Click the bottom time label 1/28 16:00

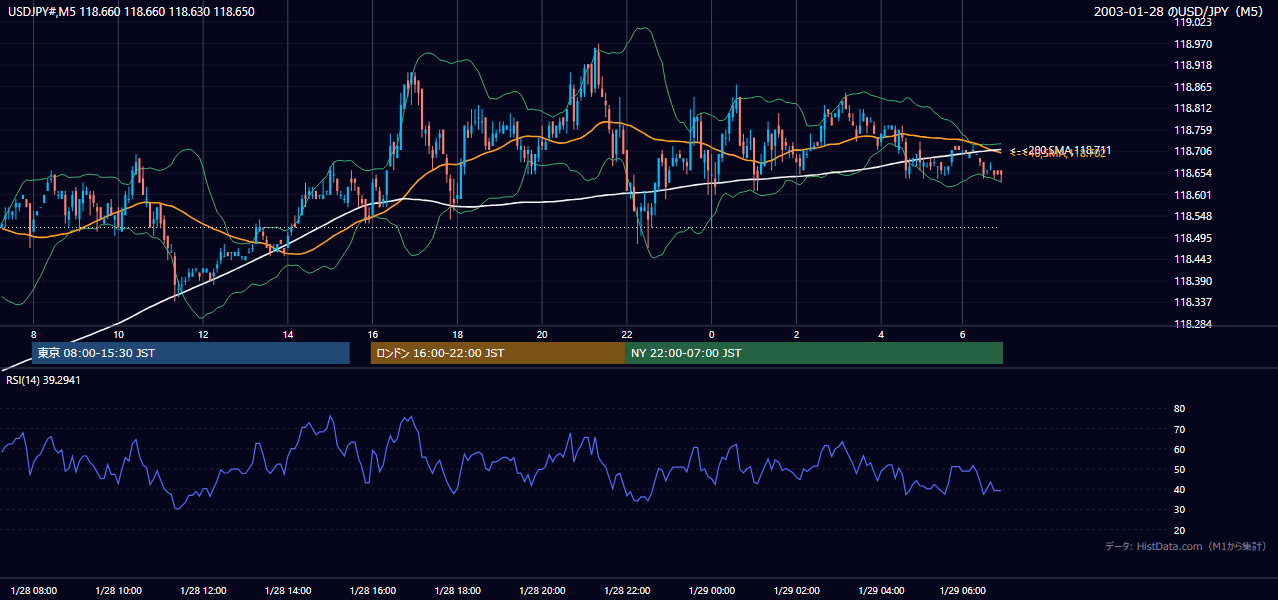(x=373, y=590)
